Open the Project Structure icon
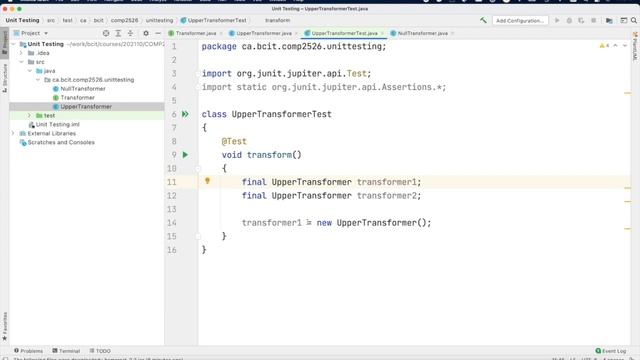Image resolution: width=640 pixels, height=360 pixels. coord(609,20)
